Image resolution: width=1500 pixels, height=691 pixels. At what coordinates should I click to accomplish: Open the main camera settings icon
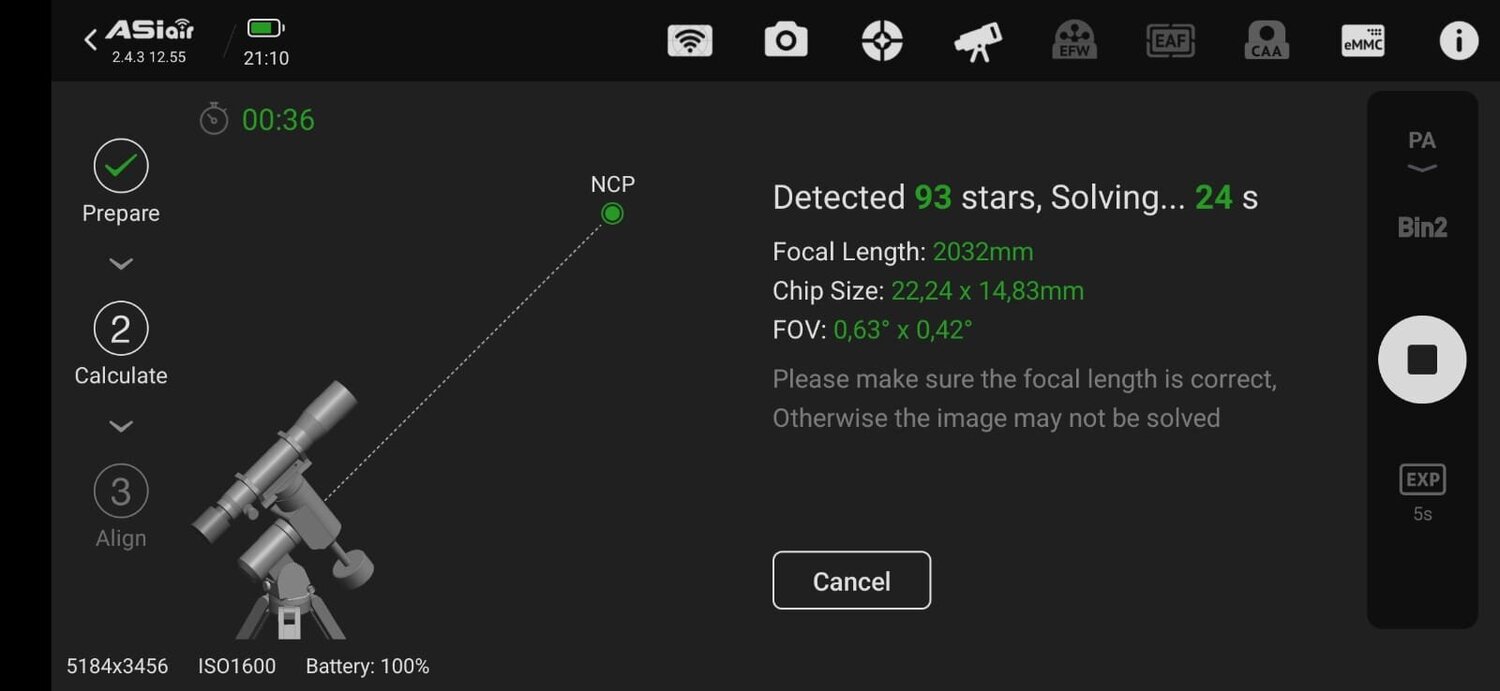tap(785, 41)
